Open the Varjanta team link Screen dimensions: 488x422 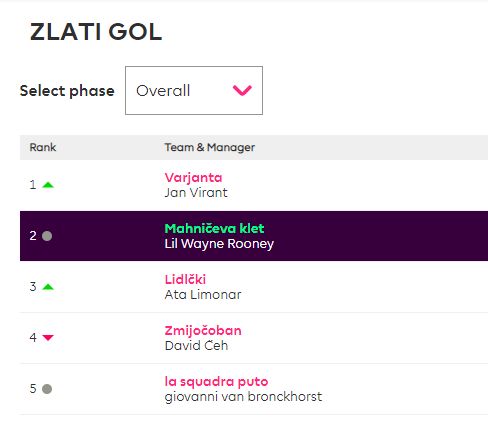click(193, 178)
